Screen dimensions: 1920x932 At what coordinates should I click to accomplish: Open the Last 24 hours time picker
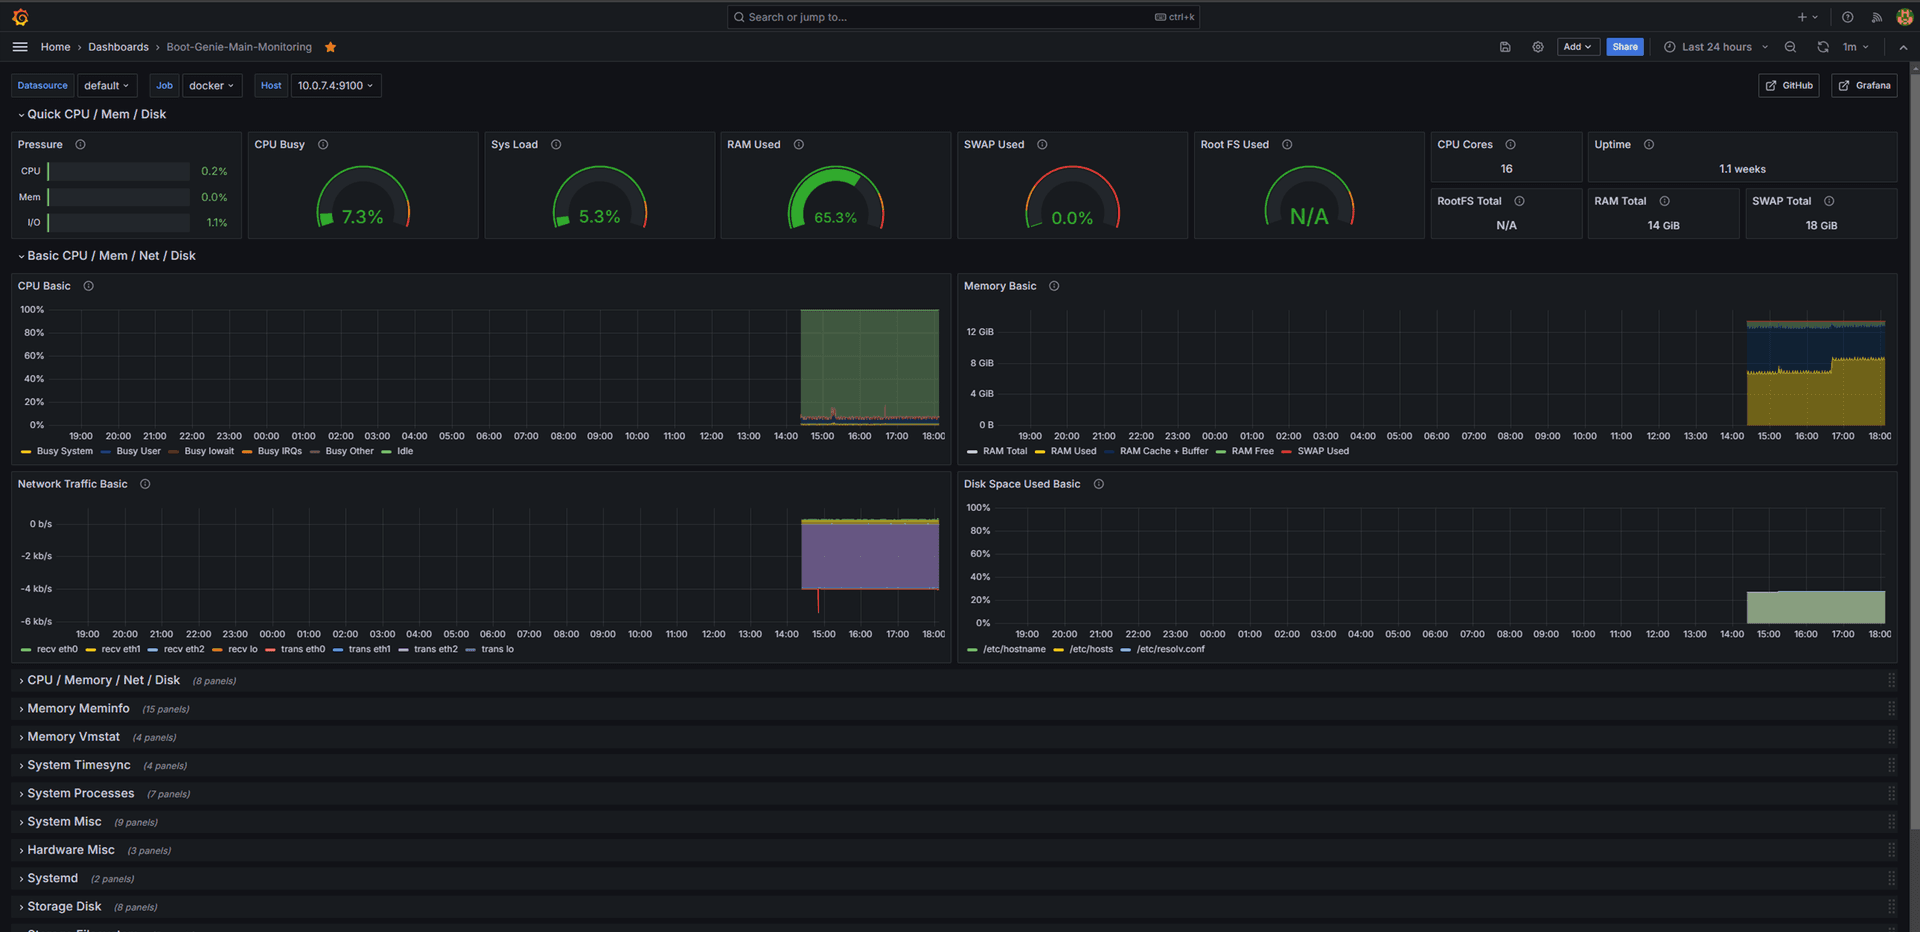pos(1716,47)
